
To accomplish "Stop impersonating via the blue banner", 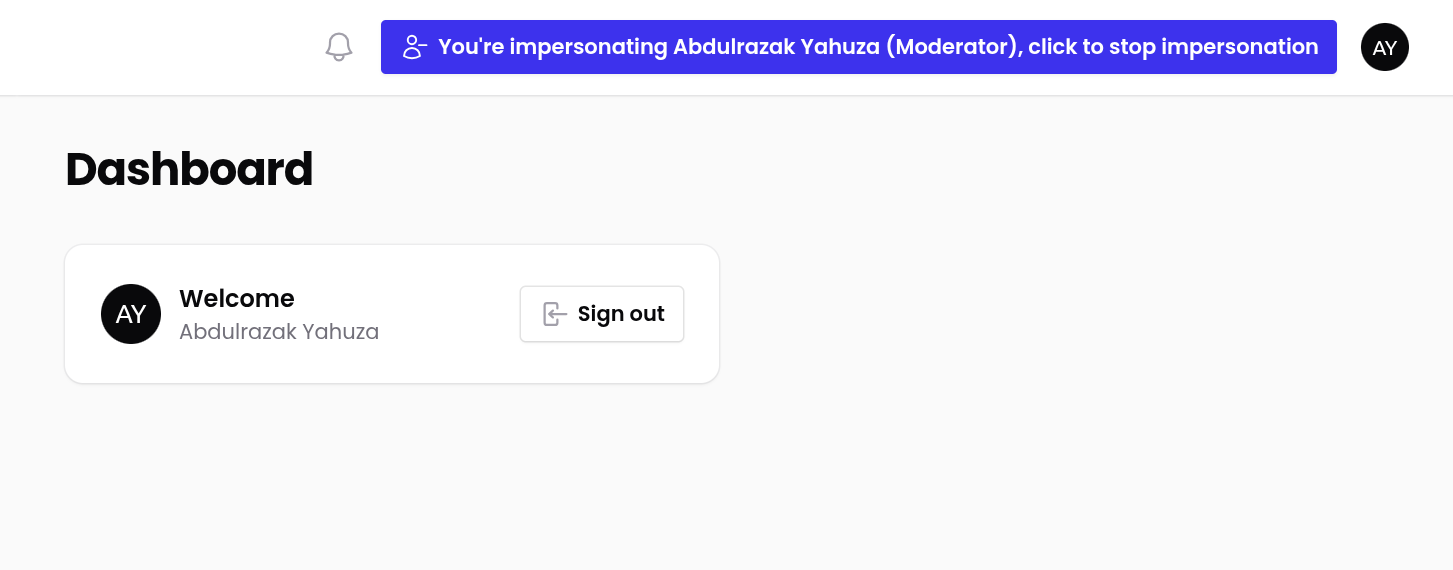I will pos(858,47).
